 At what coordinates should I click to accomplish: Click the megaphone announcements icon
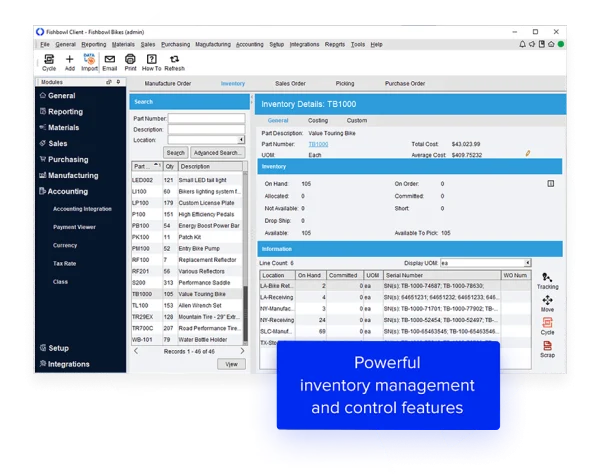(x=532, y=44)
